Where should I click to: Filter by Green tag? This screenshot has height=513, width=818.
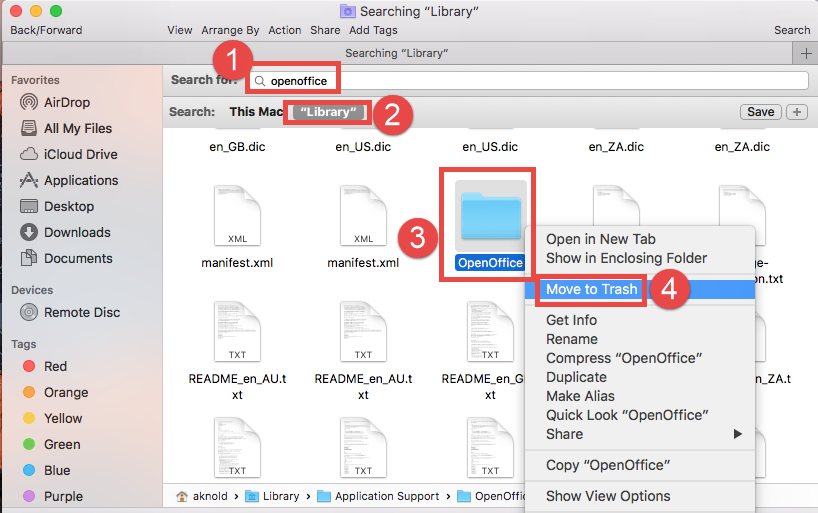pos(52,445)
